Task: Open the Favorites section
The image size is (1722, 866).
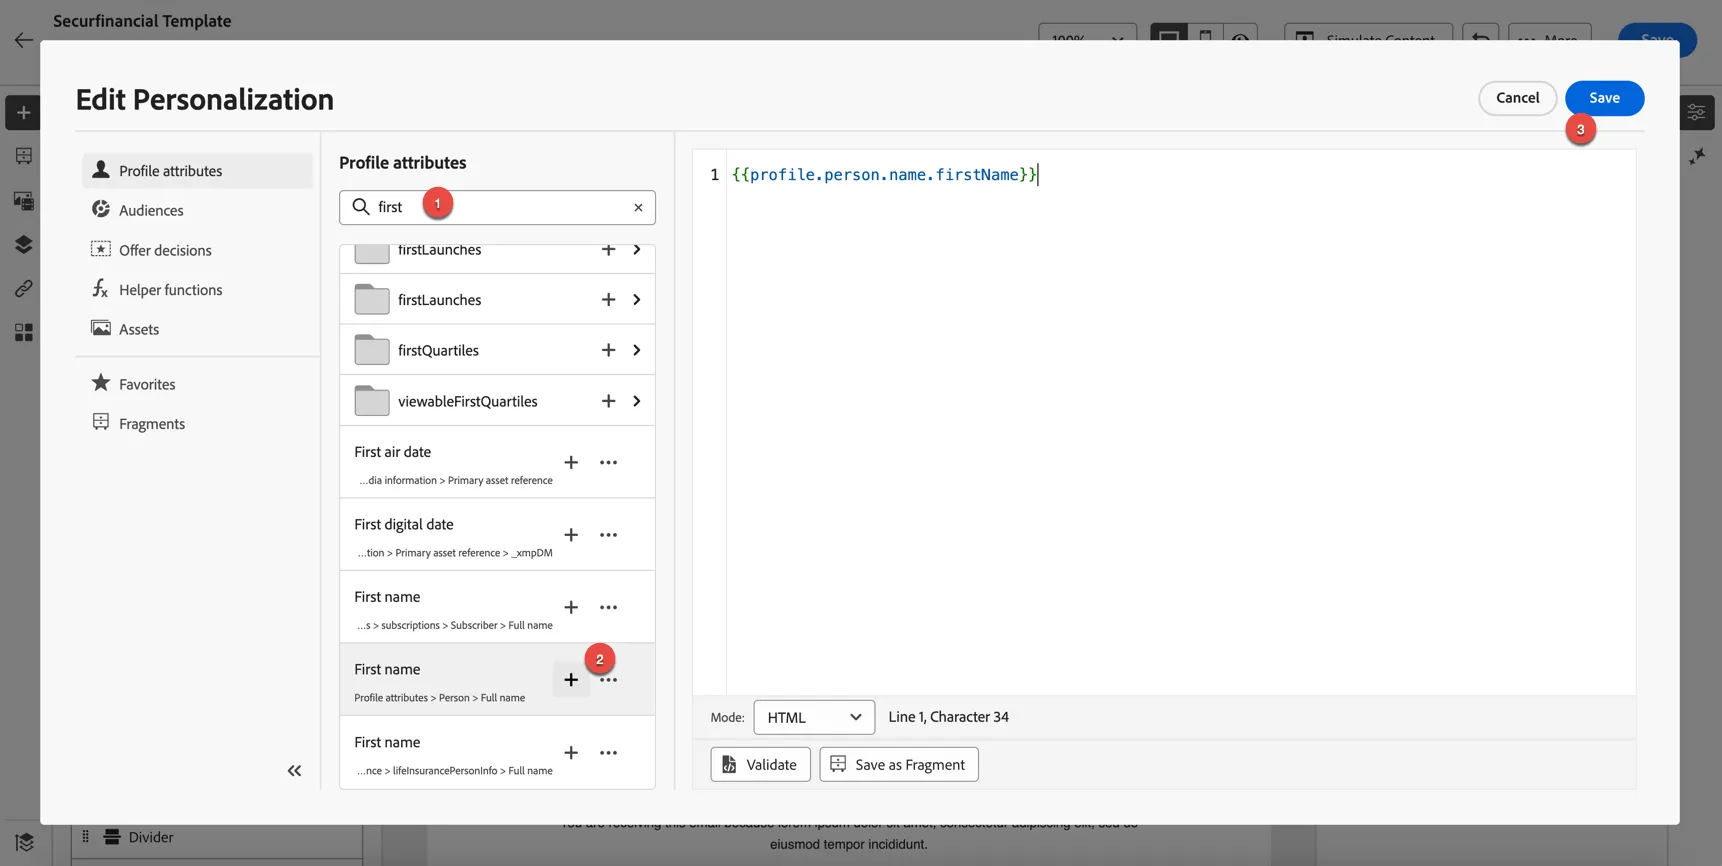Action: [x=197, y=384]
